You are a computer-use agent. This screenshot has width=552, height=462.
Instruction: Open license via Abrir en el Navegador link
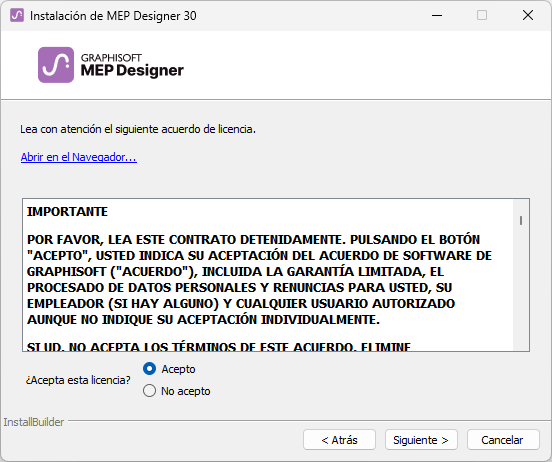pos(79,157)
